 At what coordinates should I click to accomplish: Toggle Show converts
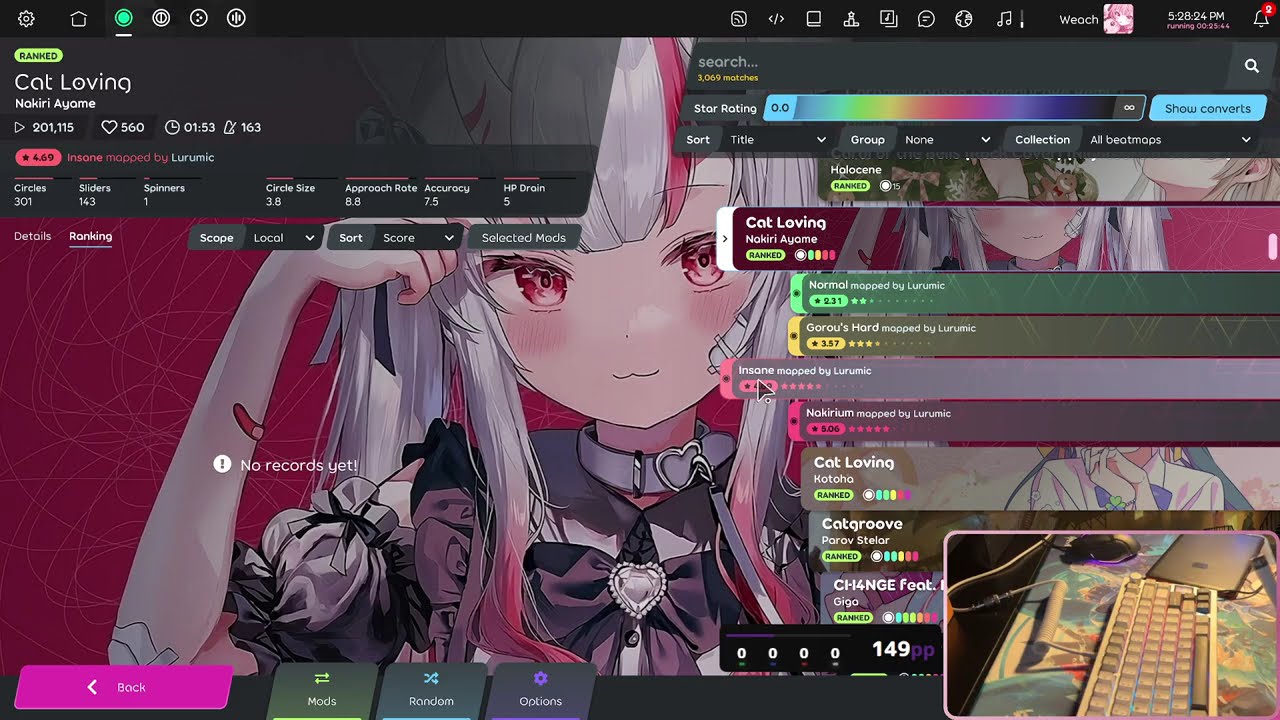pyautogui.click(x=1207, y=108)
